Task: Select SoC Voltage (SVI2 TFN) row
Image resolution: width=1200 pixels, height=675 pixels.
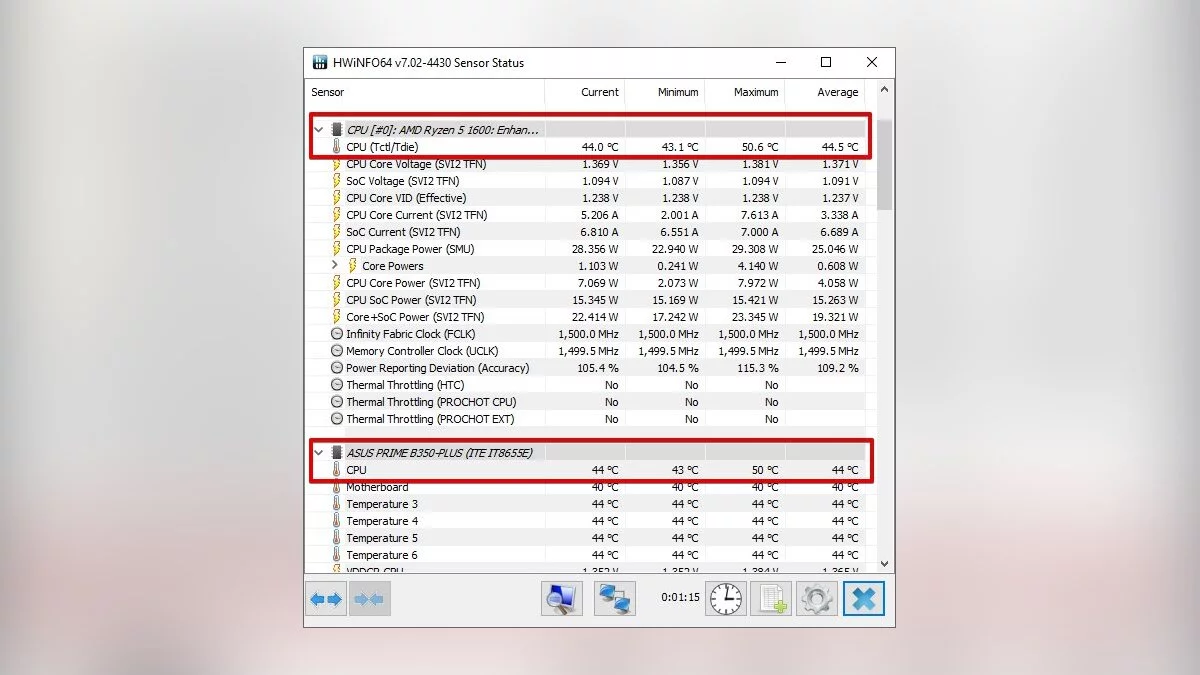Action: point(586,181)
